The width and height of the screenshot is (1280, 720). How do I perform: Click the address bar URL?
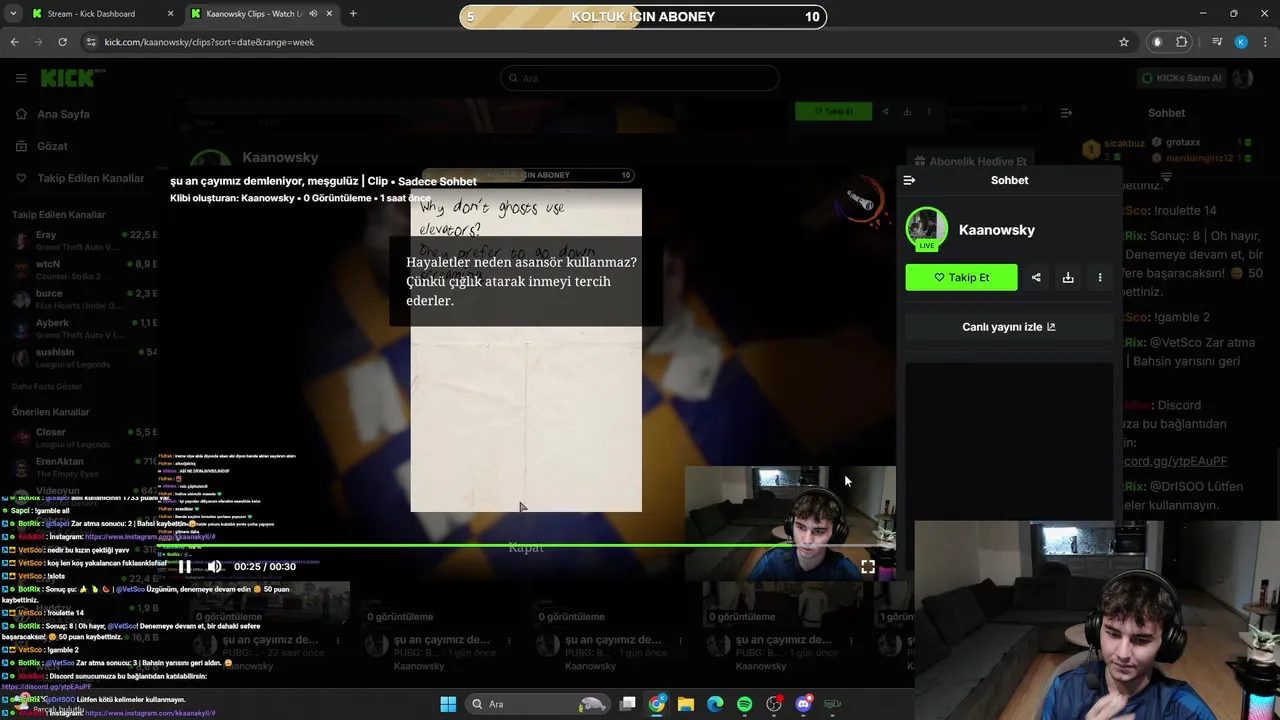coord(209,42)
